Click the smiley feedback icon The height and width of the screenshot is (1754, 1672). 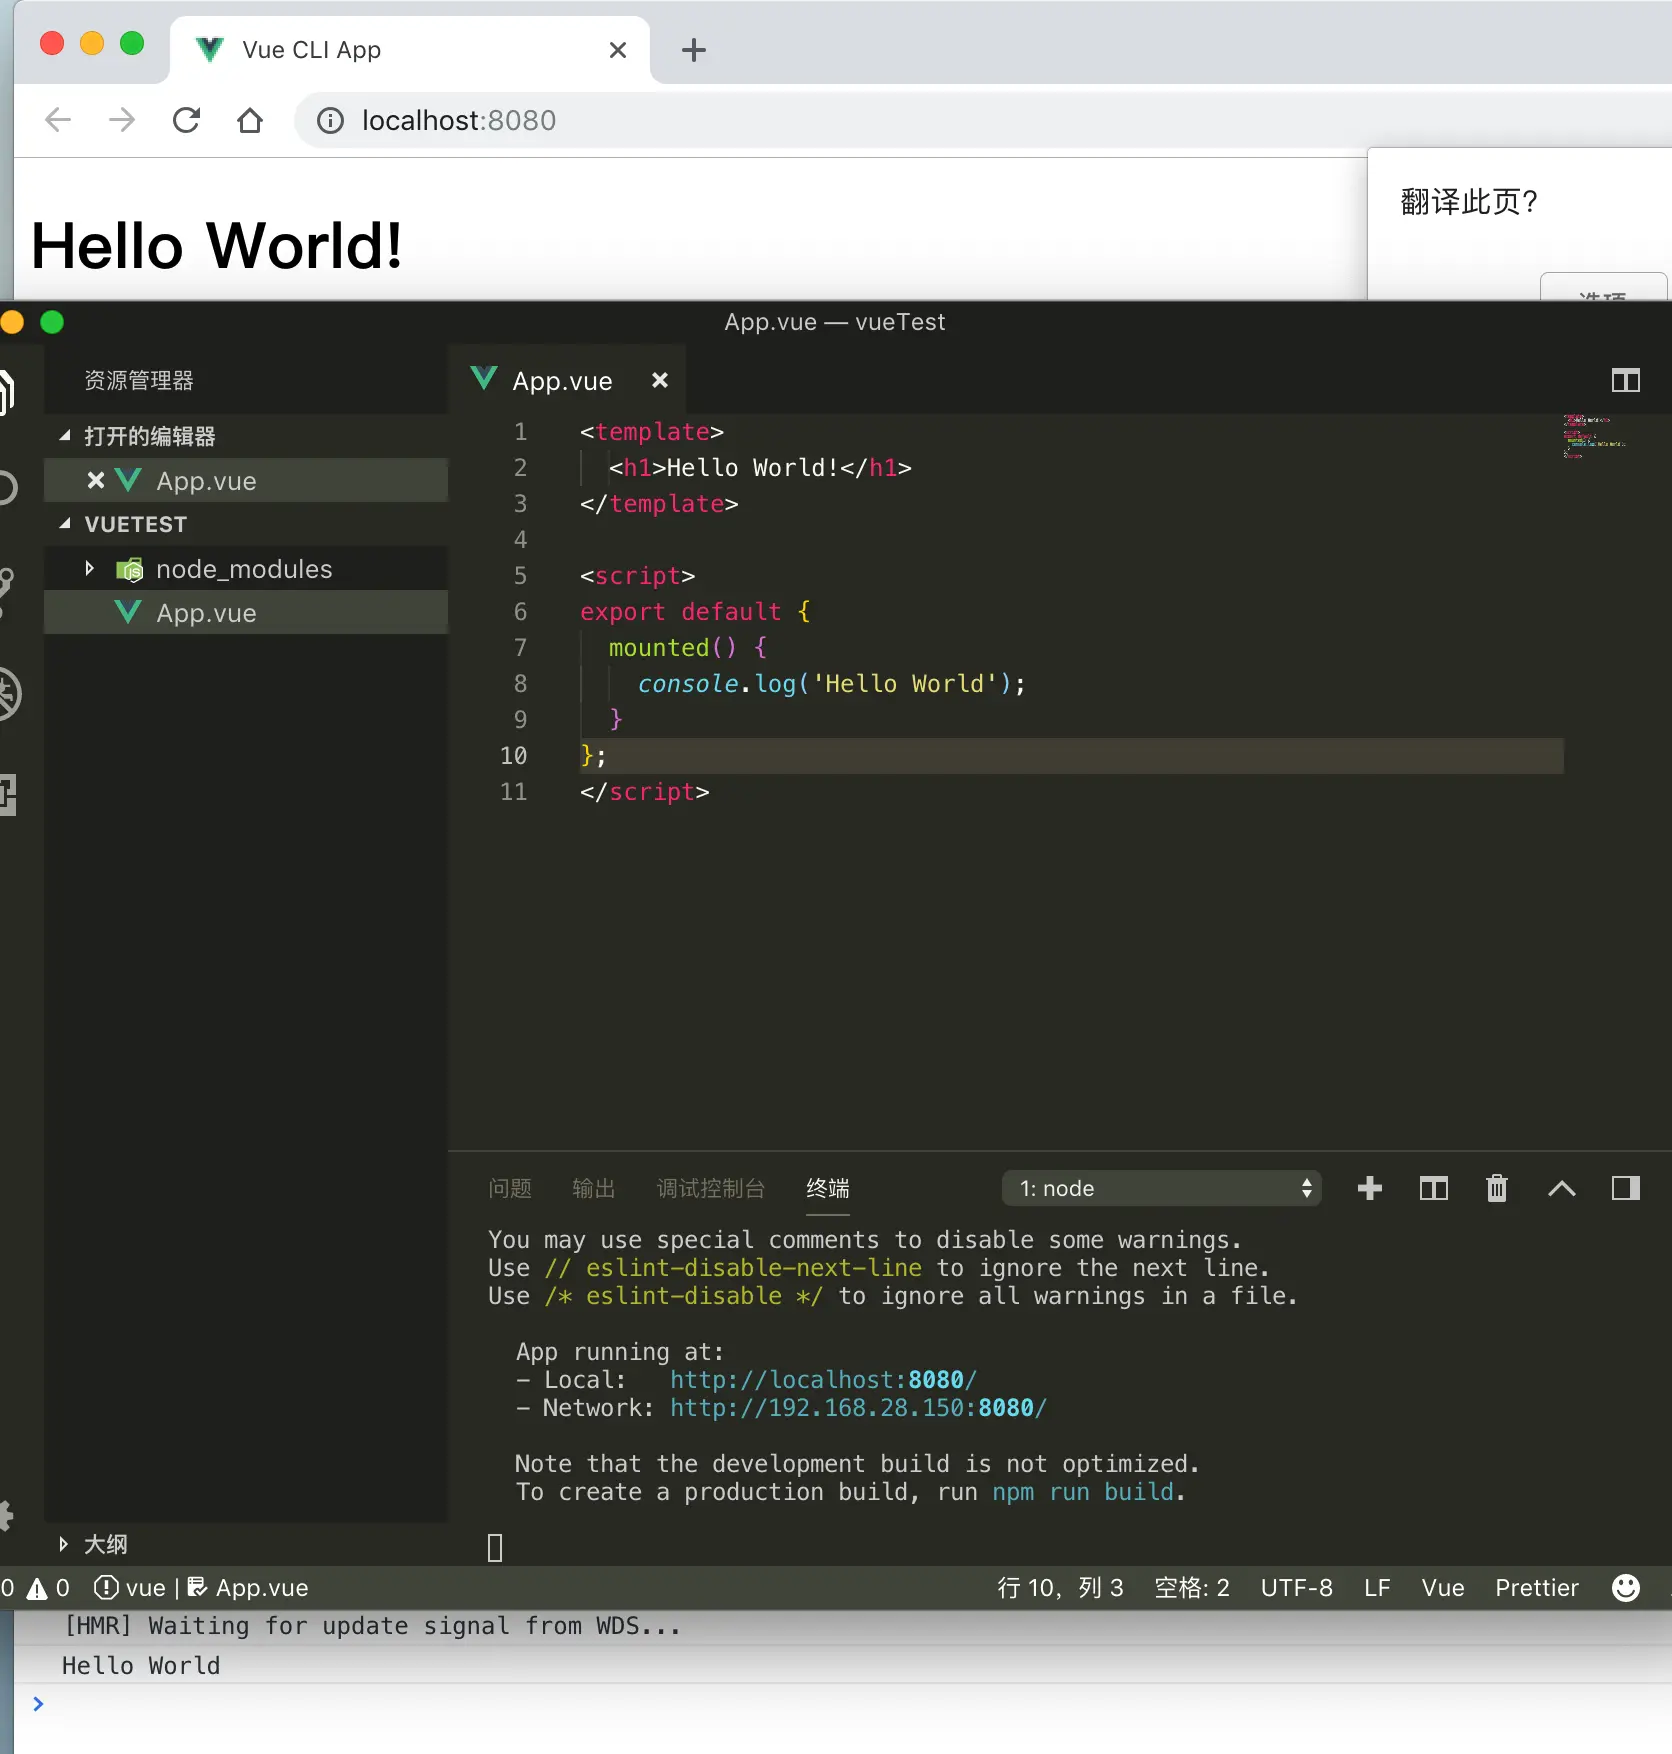pos(1626,1588)
